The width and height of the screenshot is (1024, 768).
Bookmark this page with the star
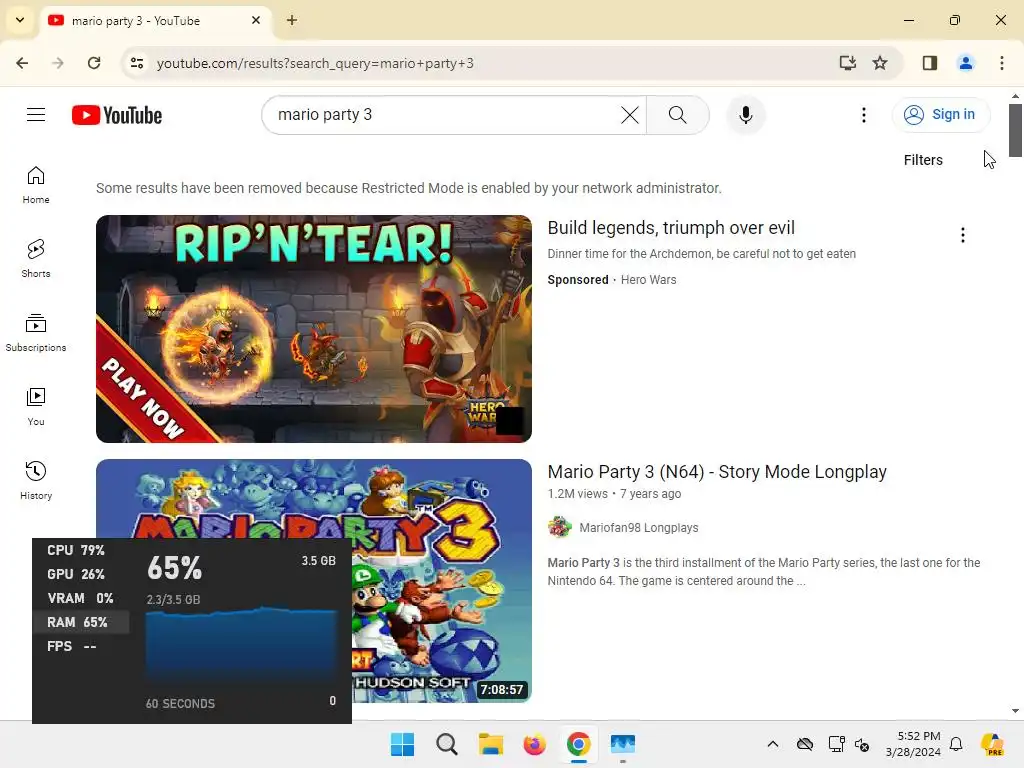point(880,63)
